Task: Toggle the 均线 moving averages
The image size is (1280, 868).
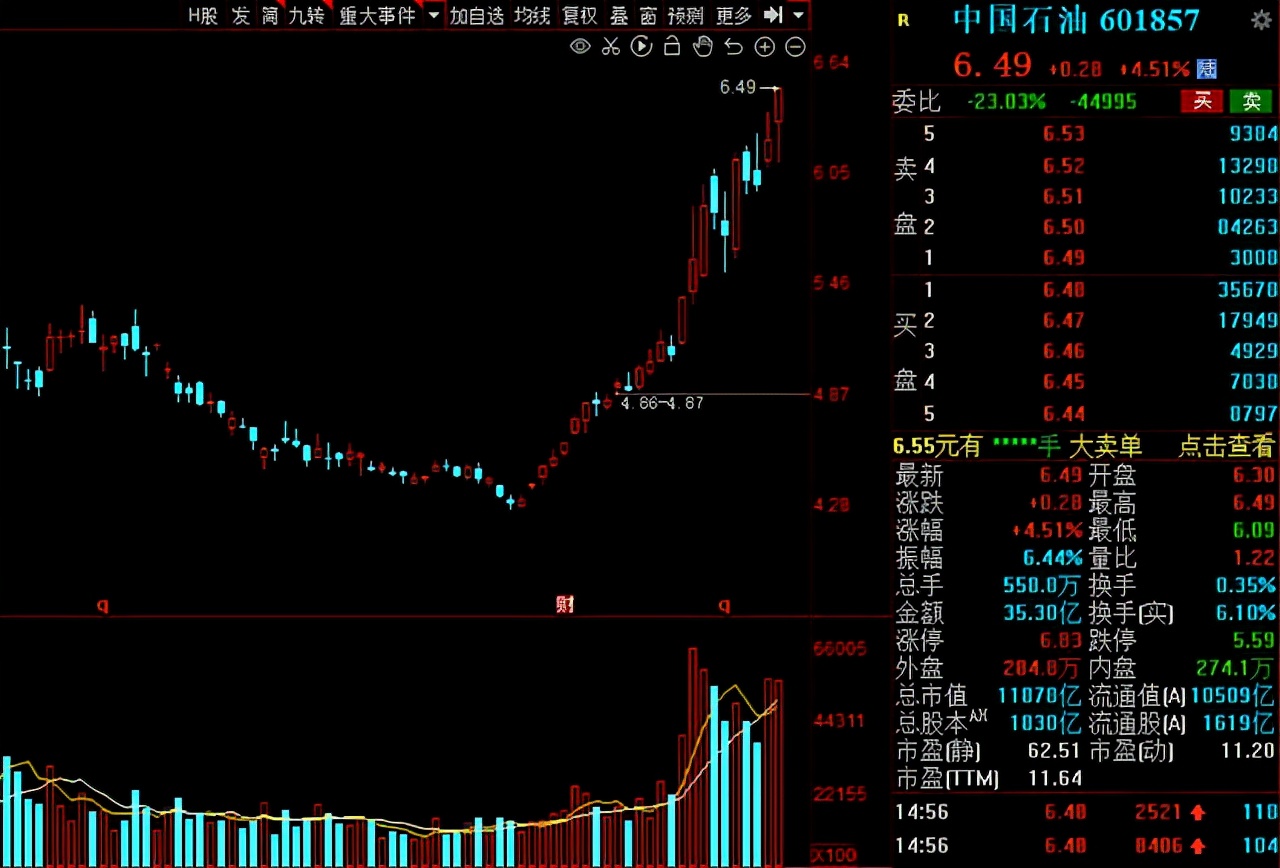Action: point(533,15)
